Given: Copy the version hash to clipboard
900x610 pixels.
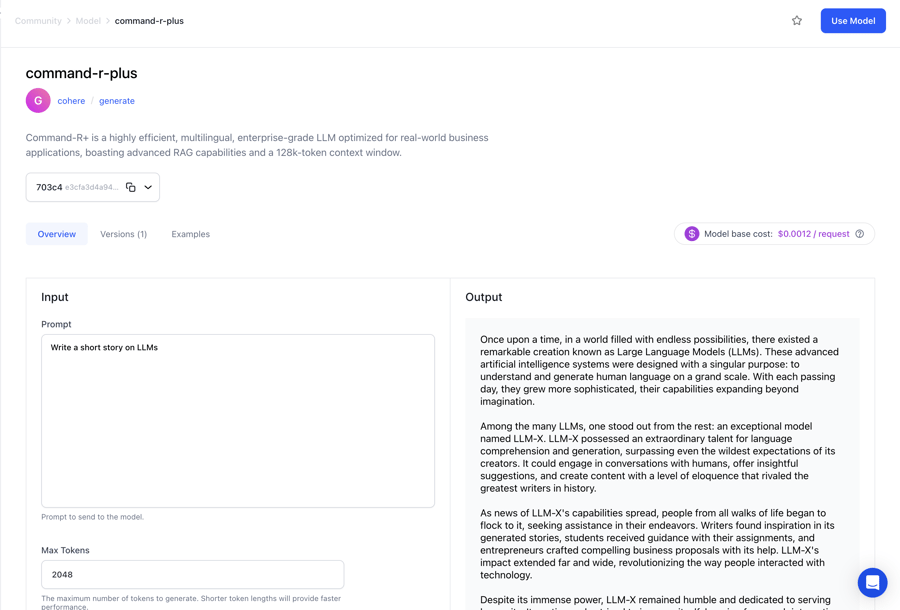Looking at the screenshot, I should coord(131,187).
